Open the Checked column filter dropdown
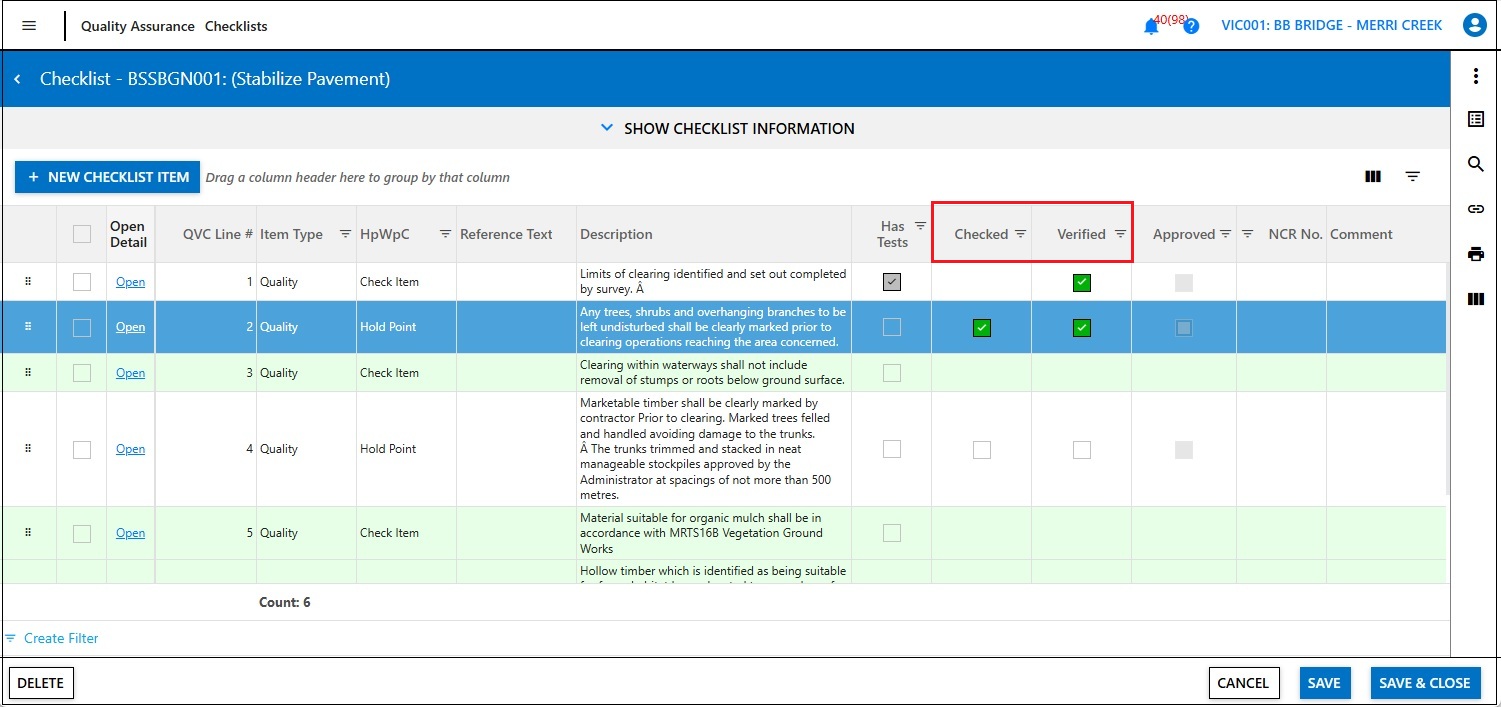 point(1020,234)
